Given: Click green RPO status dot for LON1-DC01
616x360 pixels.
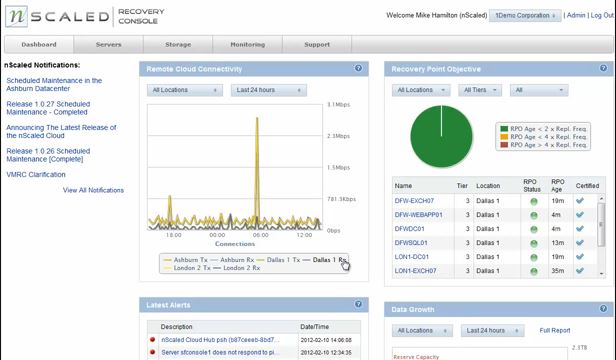Looking at the screenshot, I should pyautogui.click(x=534, y=257).
